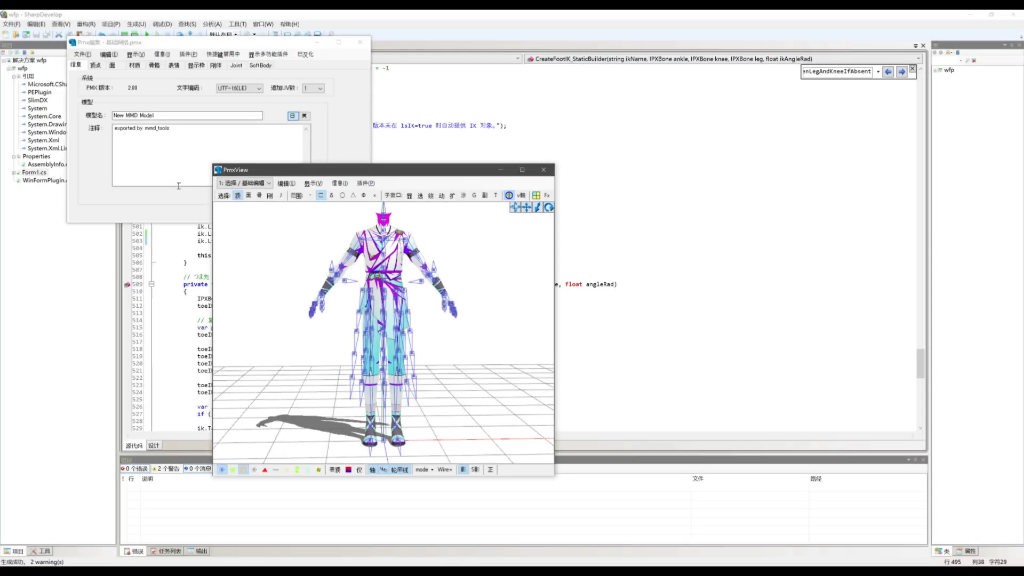Open 已汉化 menu in PmxEditor window
The height and width of the screenshot is (576, 1024).
pyautogui.click(x=305, y=54)
